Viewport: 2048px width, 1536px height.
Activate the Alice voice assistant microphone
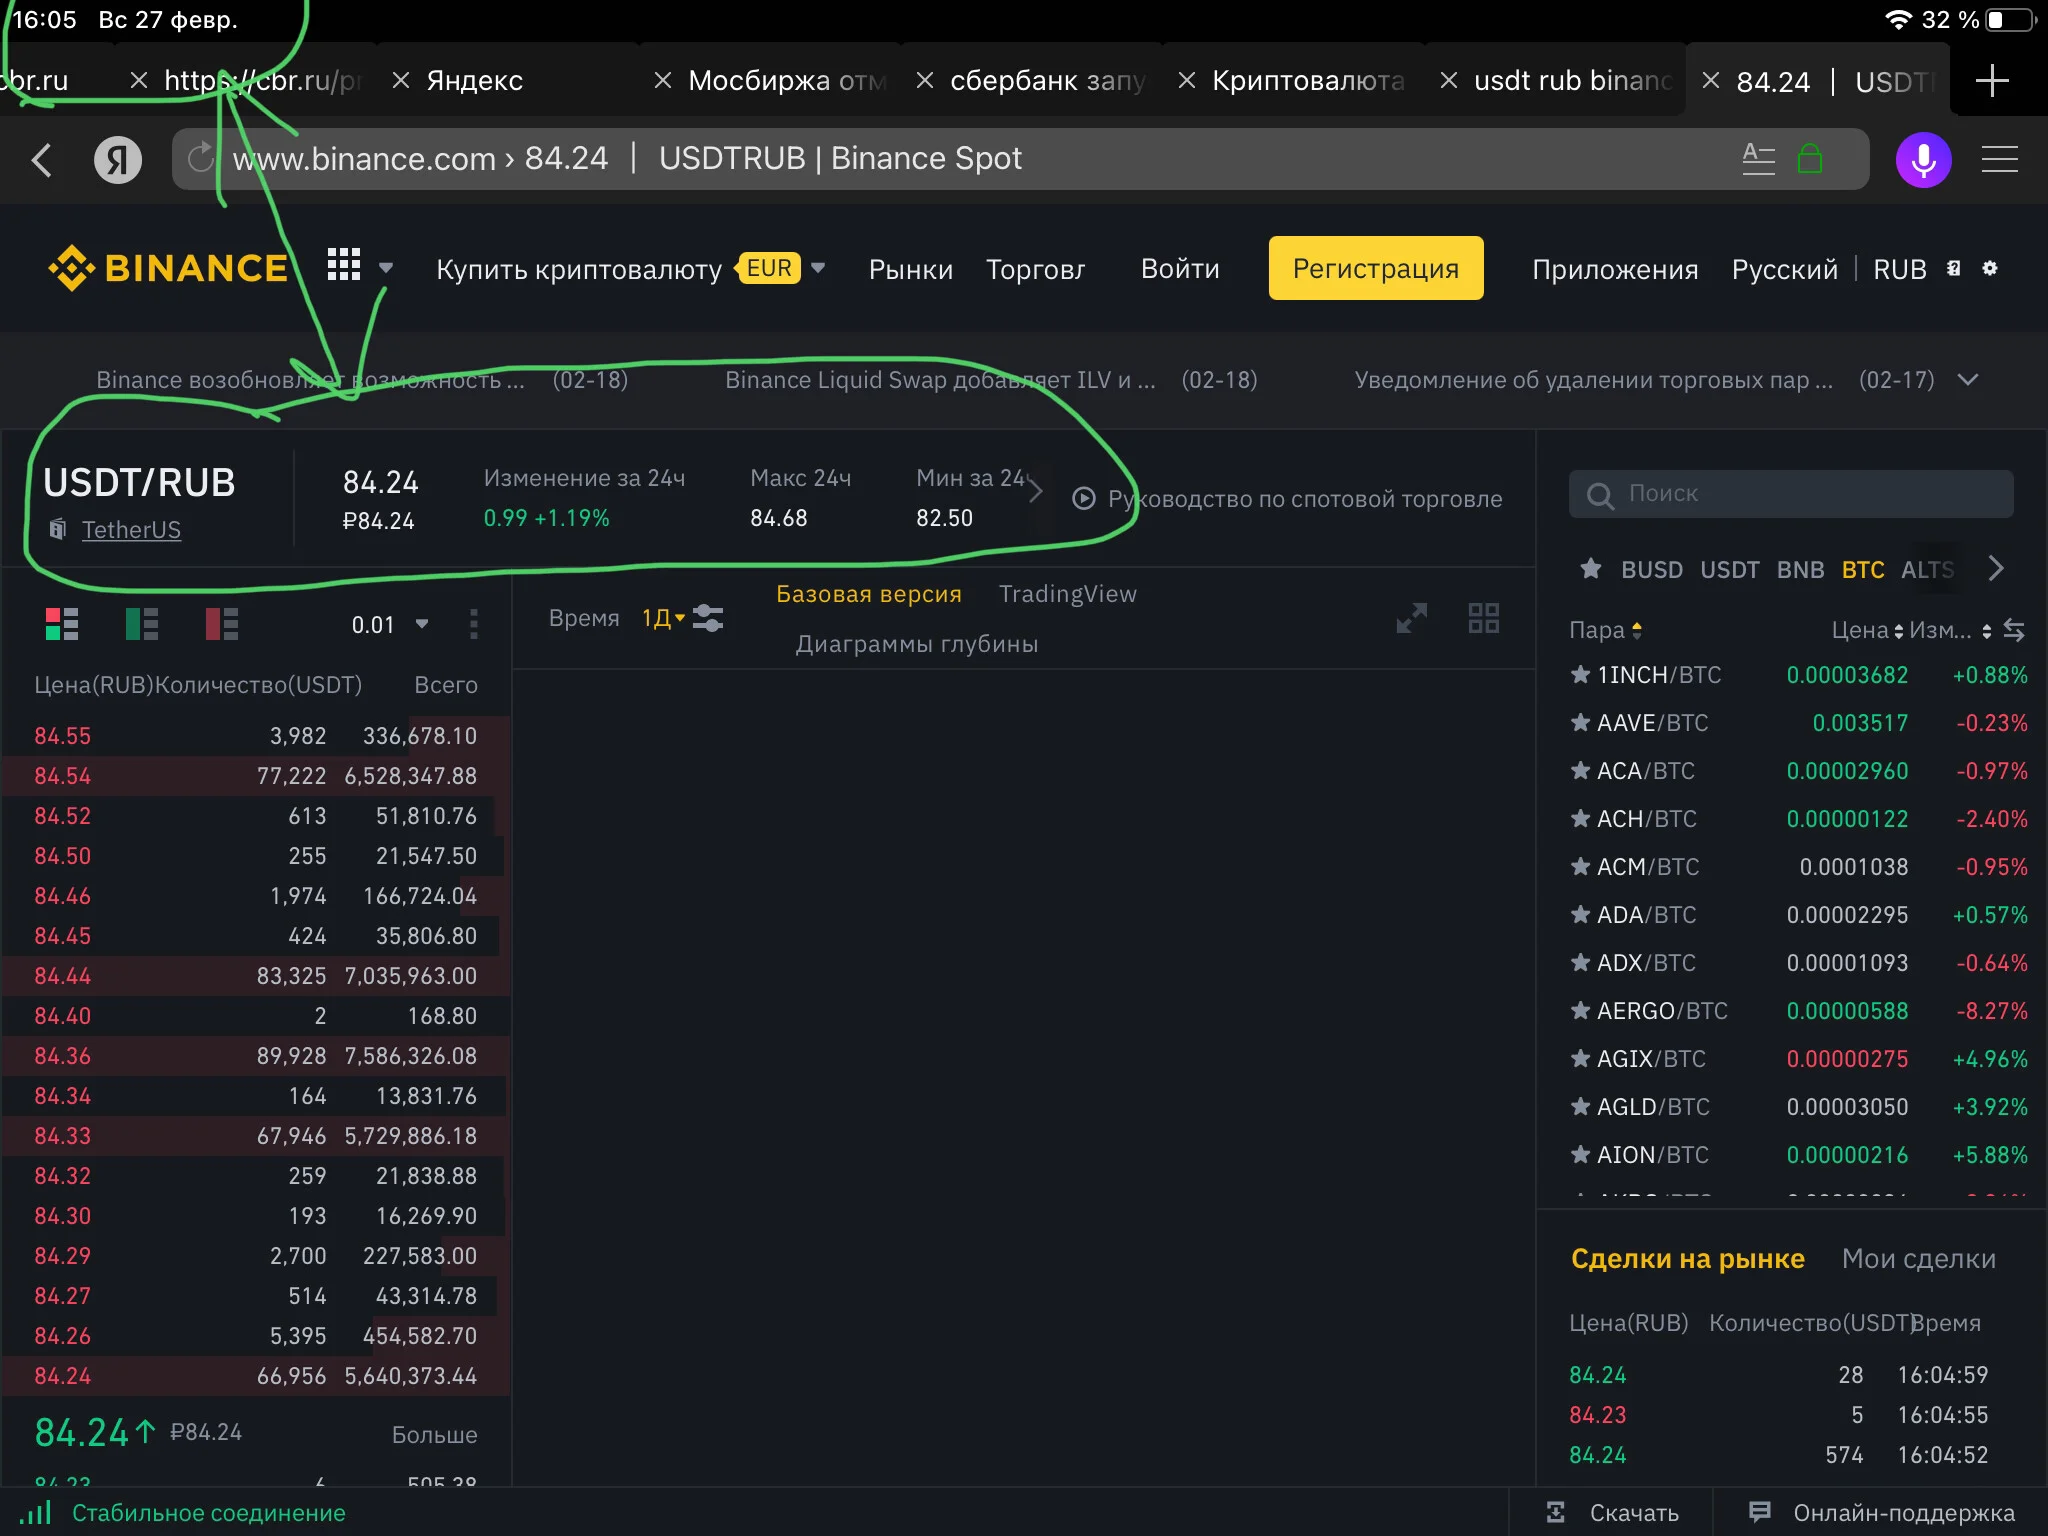click(x=1923, y=160)
